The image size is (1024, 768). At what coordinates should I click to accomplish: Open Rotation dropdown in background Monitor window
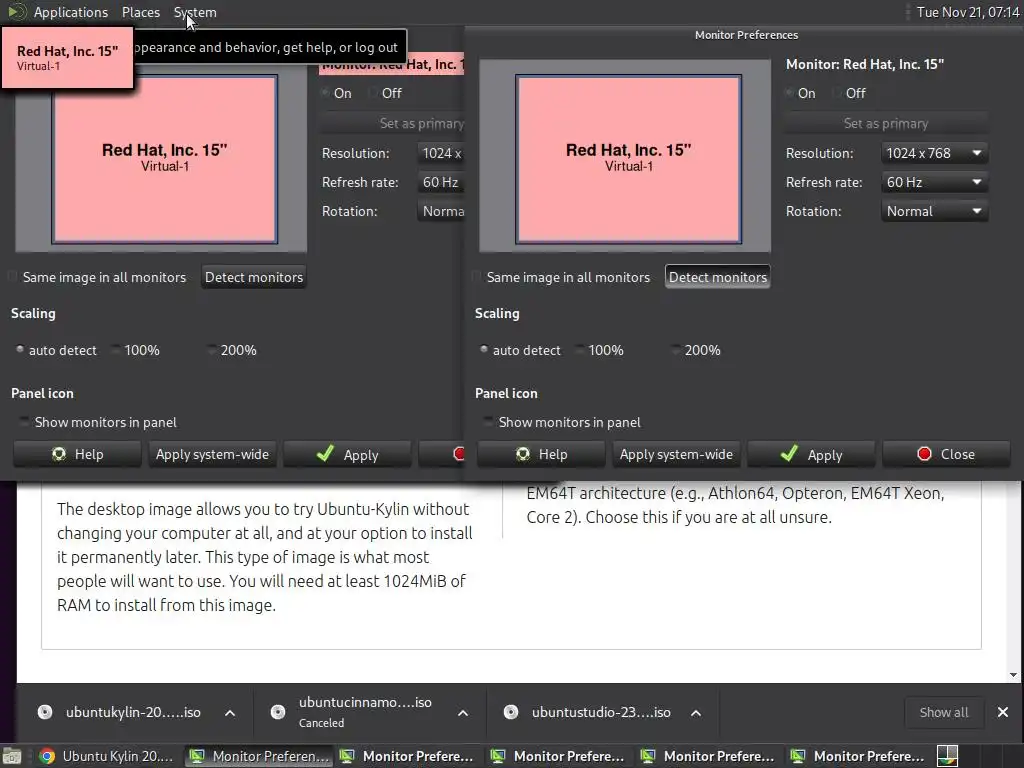pos(441,211)
